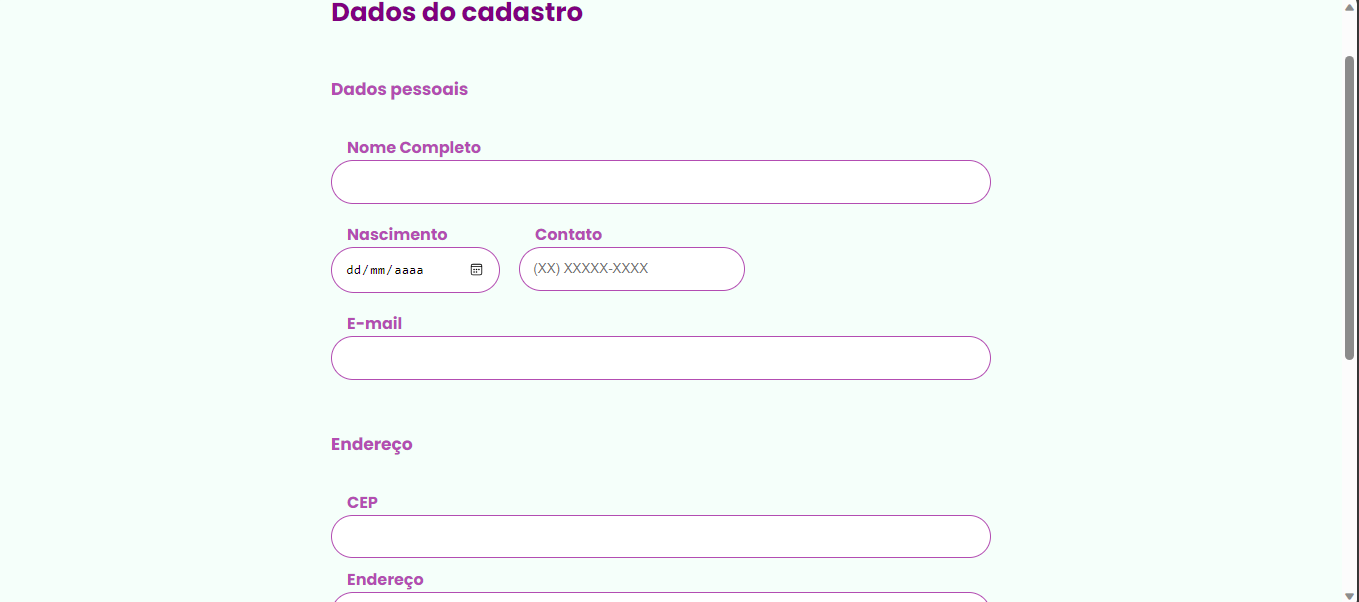Select the day portion dd of Nascimento
This screenshot has width=1359, height=602.
[354, 270]
